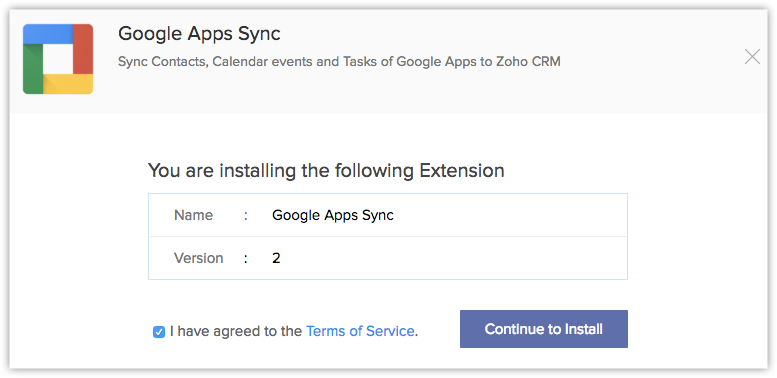Click the Continue to Install button
Screen dimensions: 777x378
pyautogui.click(x=544, y=329)
